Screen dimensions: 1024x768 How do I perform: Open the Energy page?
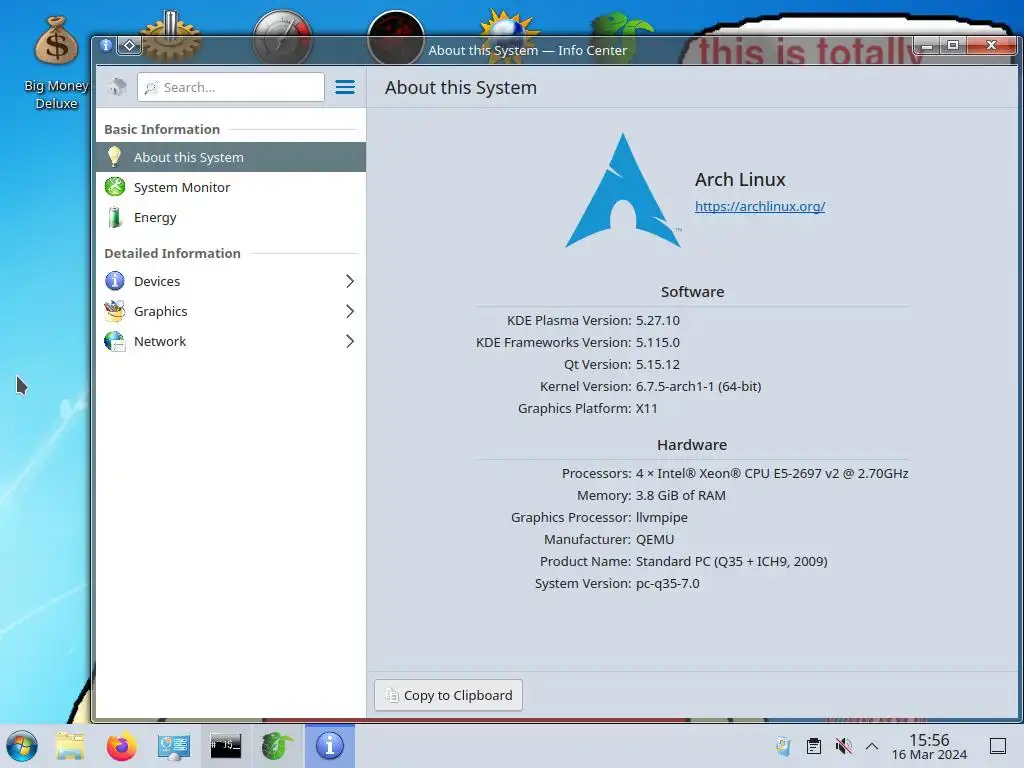point(231,217)
